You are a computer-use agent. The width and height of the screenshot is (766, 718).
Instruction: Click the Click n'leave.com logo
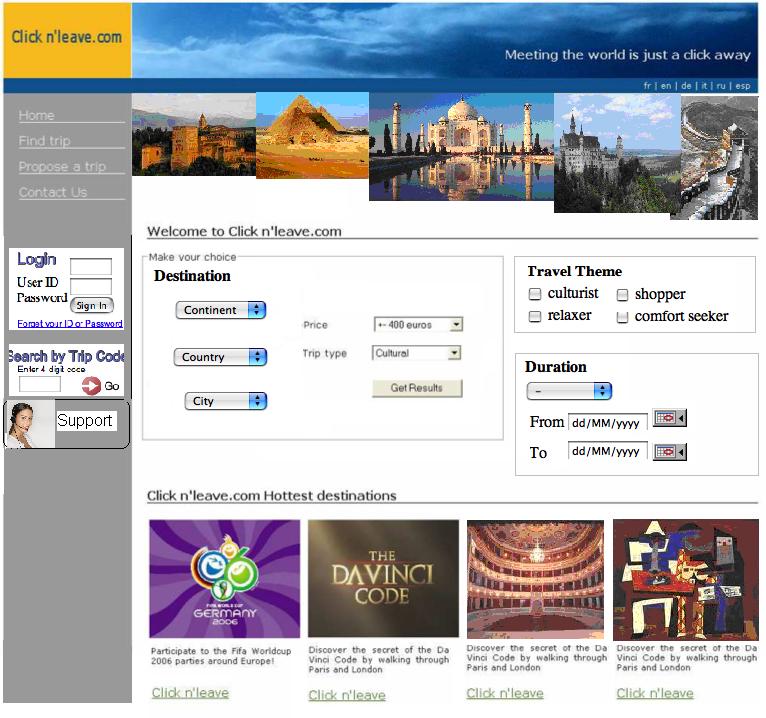pyautogui.click(x=67, y=38)
